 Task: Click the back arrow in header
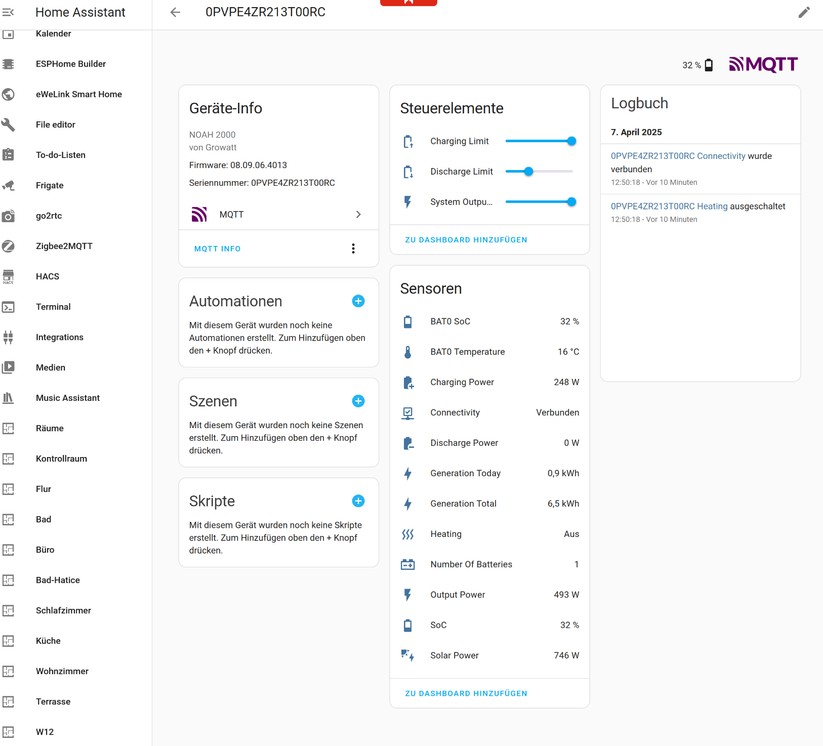175,13
